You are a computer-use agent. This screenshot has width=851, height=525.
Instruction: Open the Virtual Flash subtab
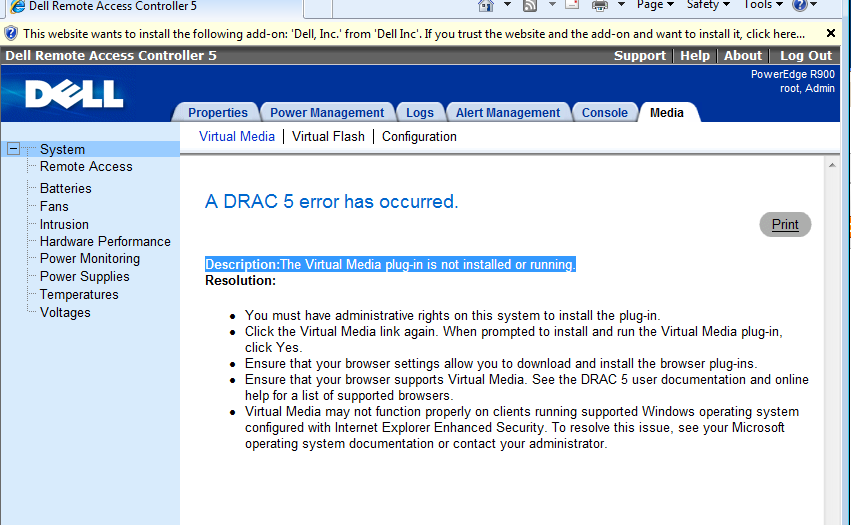pos(328,137)
